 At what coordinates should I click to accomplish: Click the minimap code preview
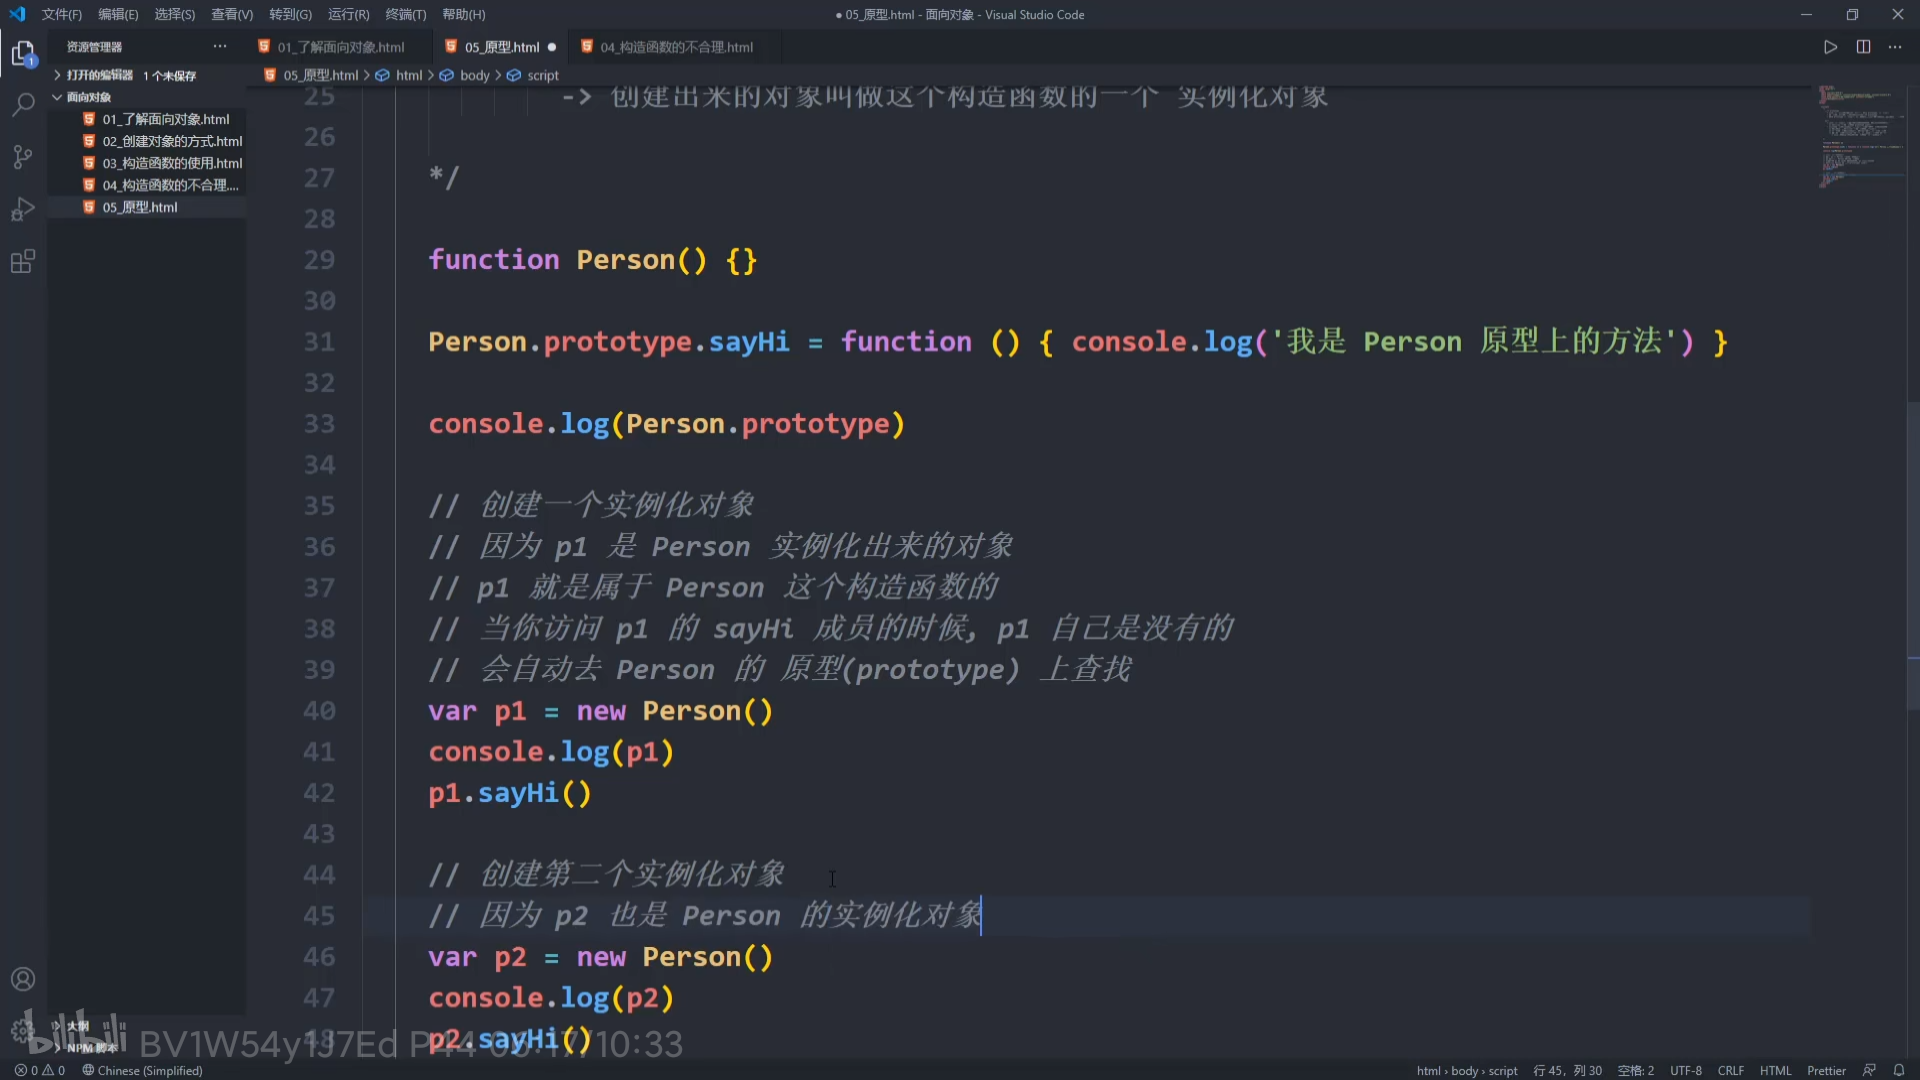coord(1860,135)
